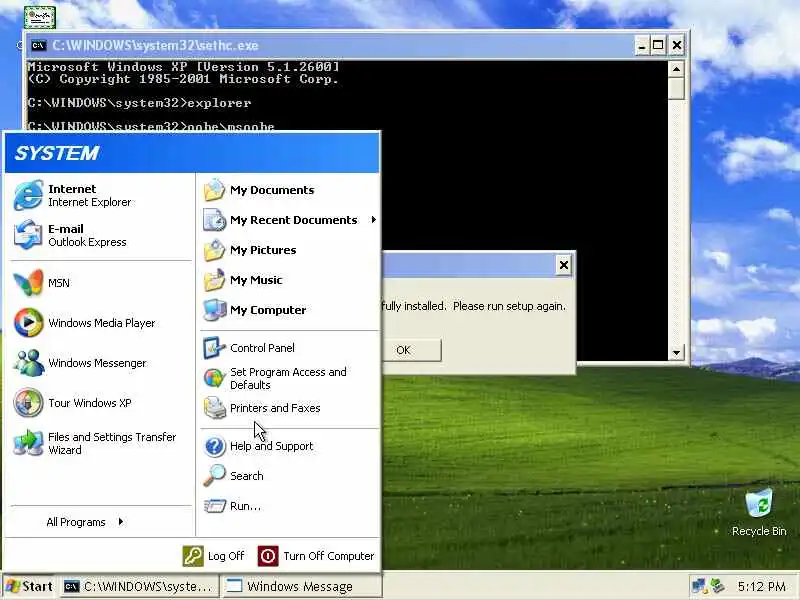Click Set Program Access and Defaults icon
Screen dimensions: 800x600
[214, 378]
